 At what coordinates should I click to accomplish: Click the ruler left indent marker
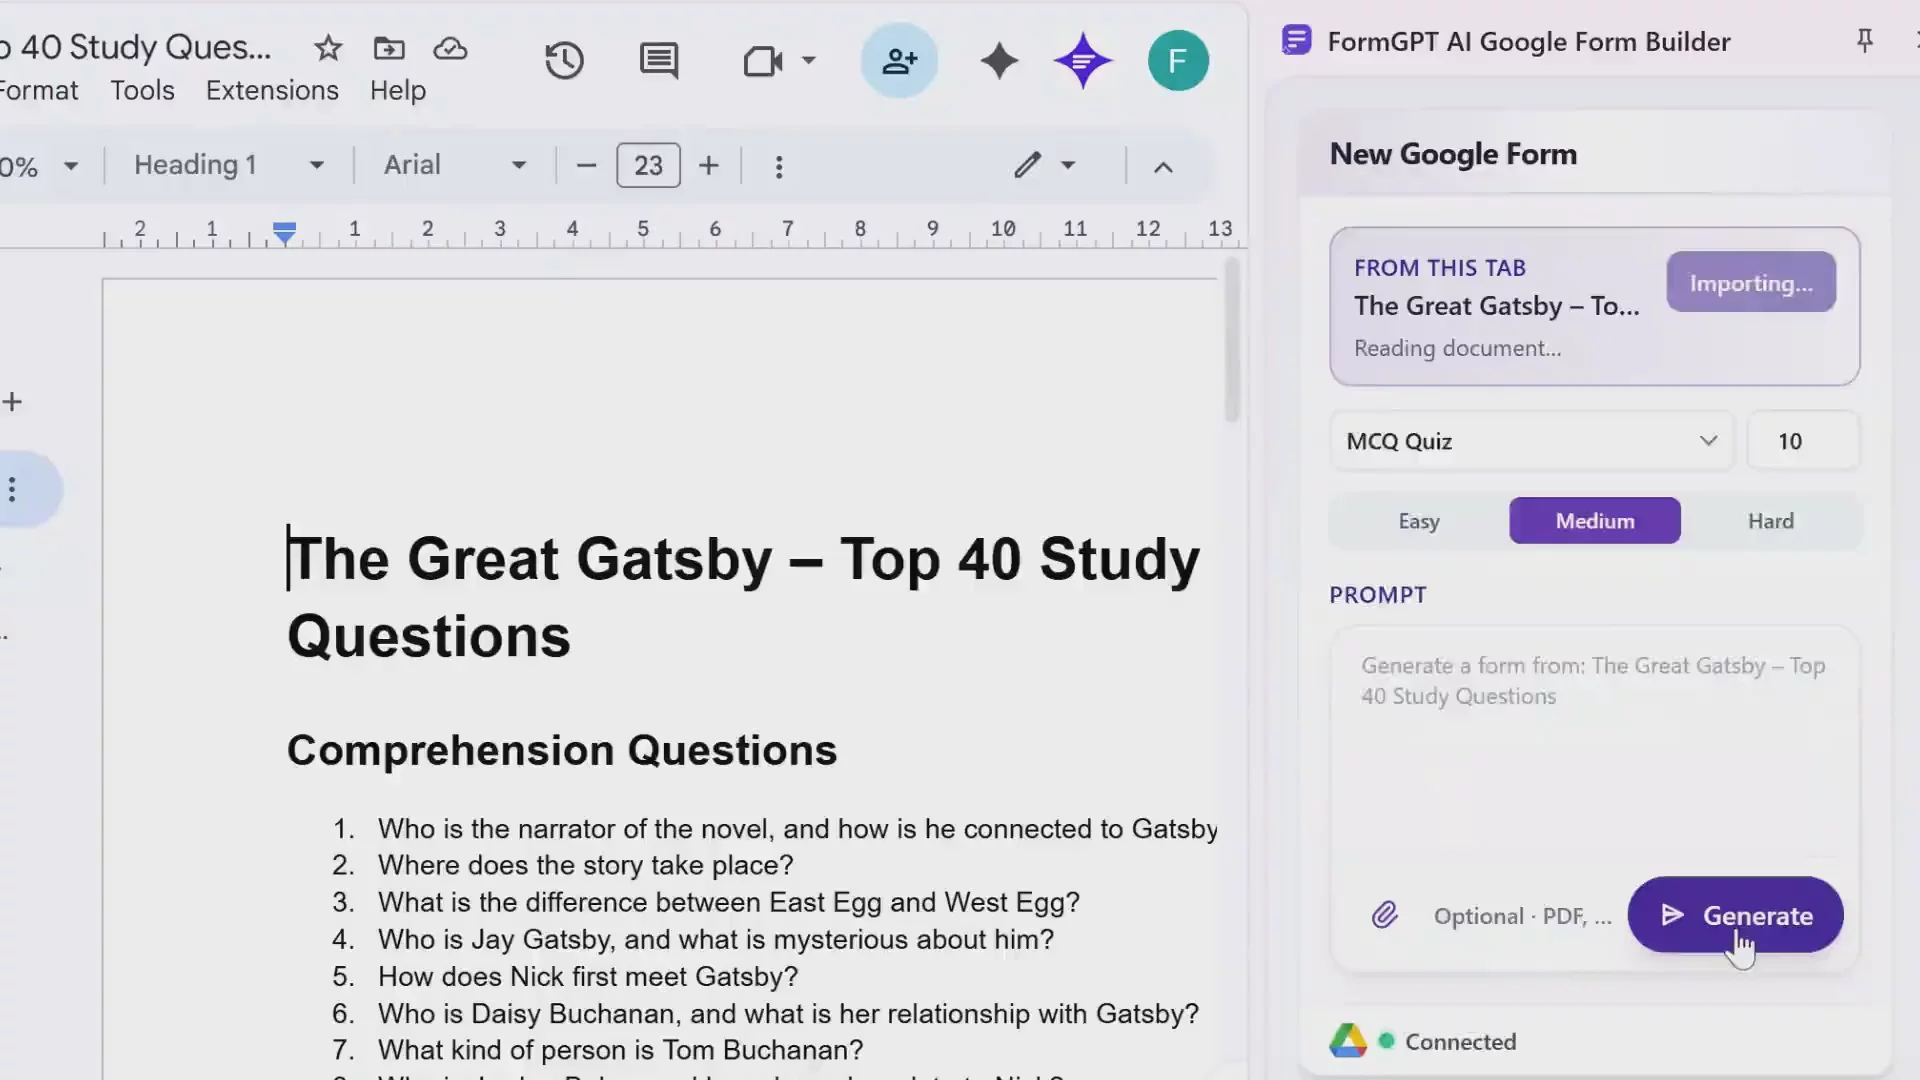pyautogui.click(x=284, y=233)
